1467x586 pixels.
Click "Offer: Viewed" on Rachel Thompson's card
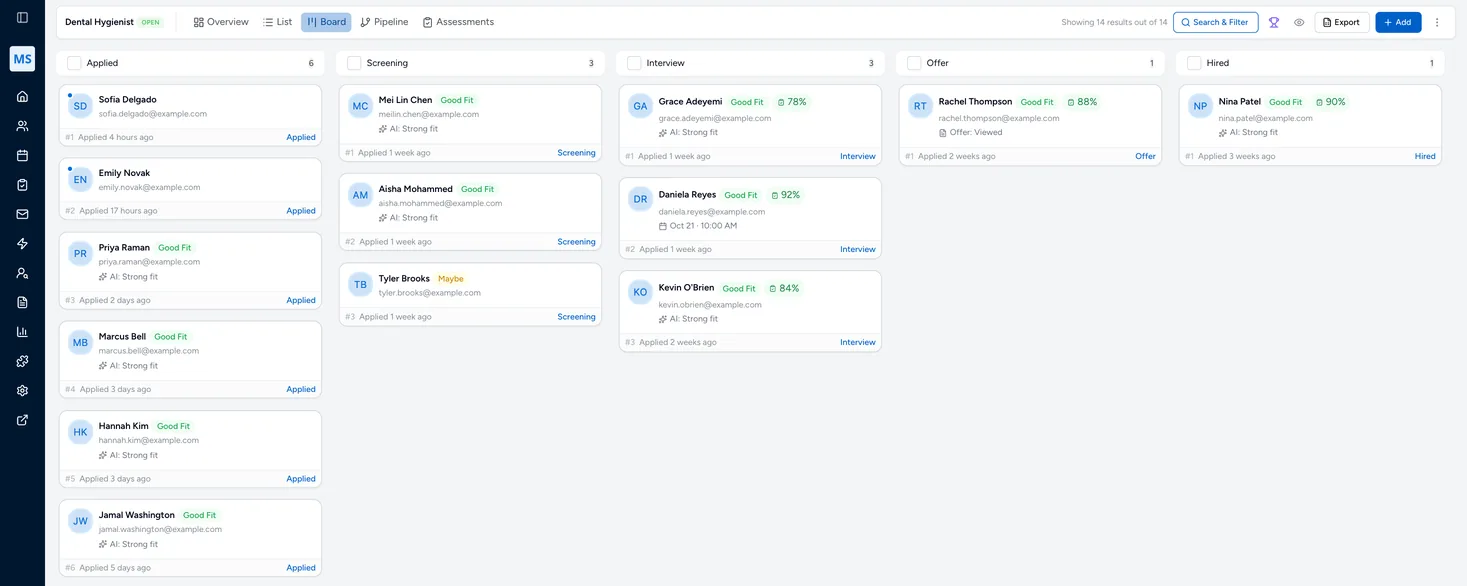[x=970, y=132]
